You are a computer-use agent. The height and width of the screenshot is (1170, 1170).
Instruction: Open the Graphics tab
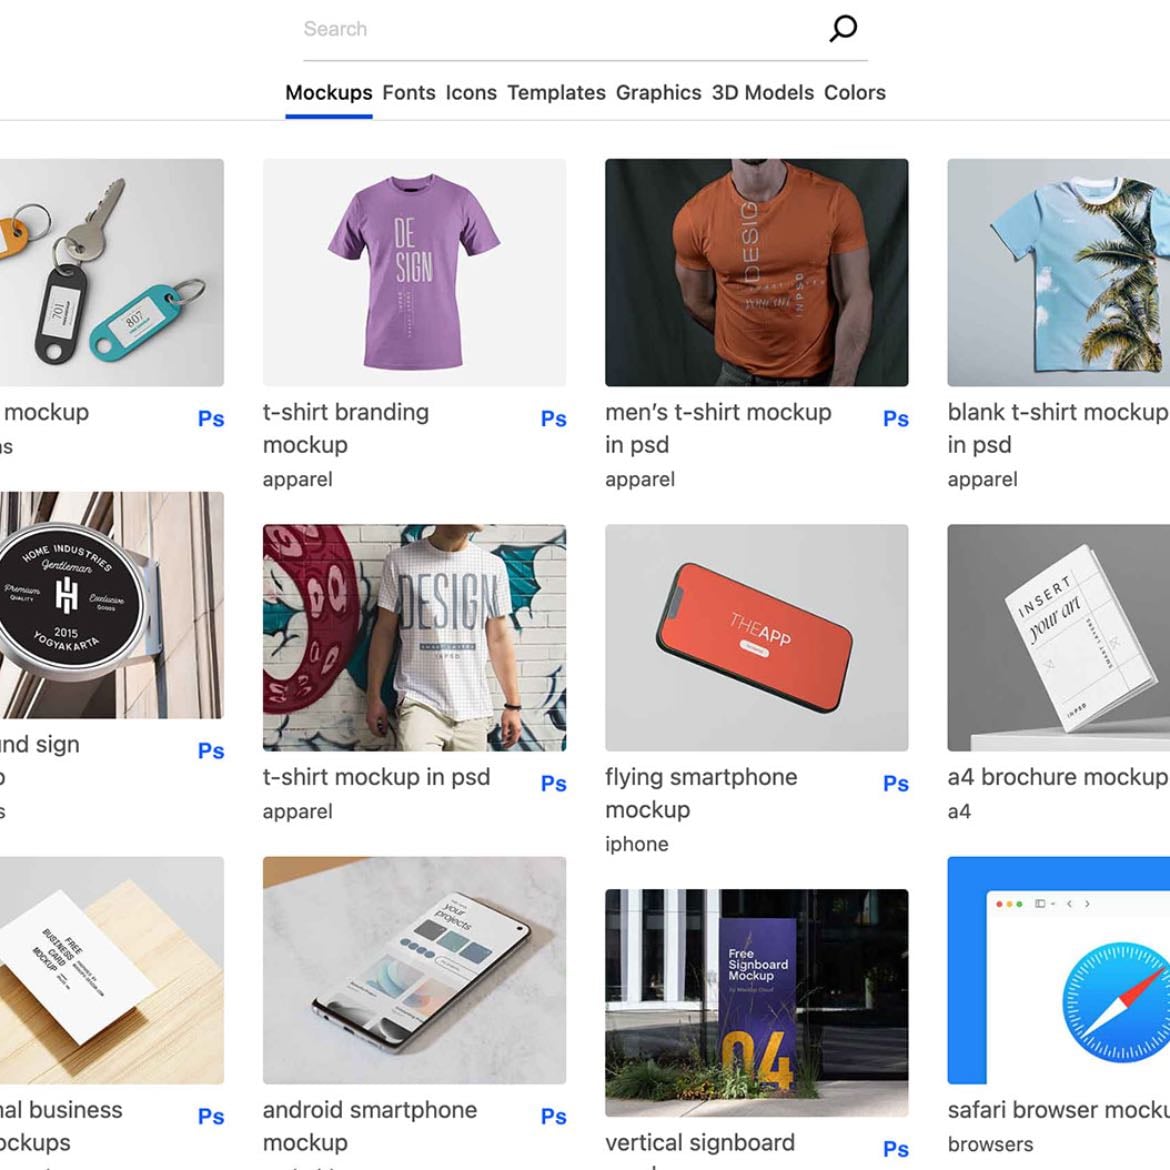pyautogui.click(x=658, y=93)
